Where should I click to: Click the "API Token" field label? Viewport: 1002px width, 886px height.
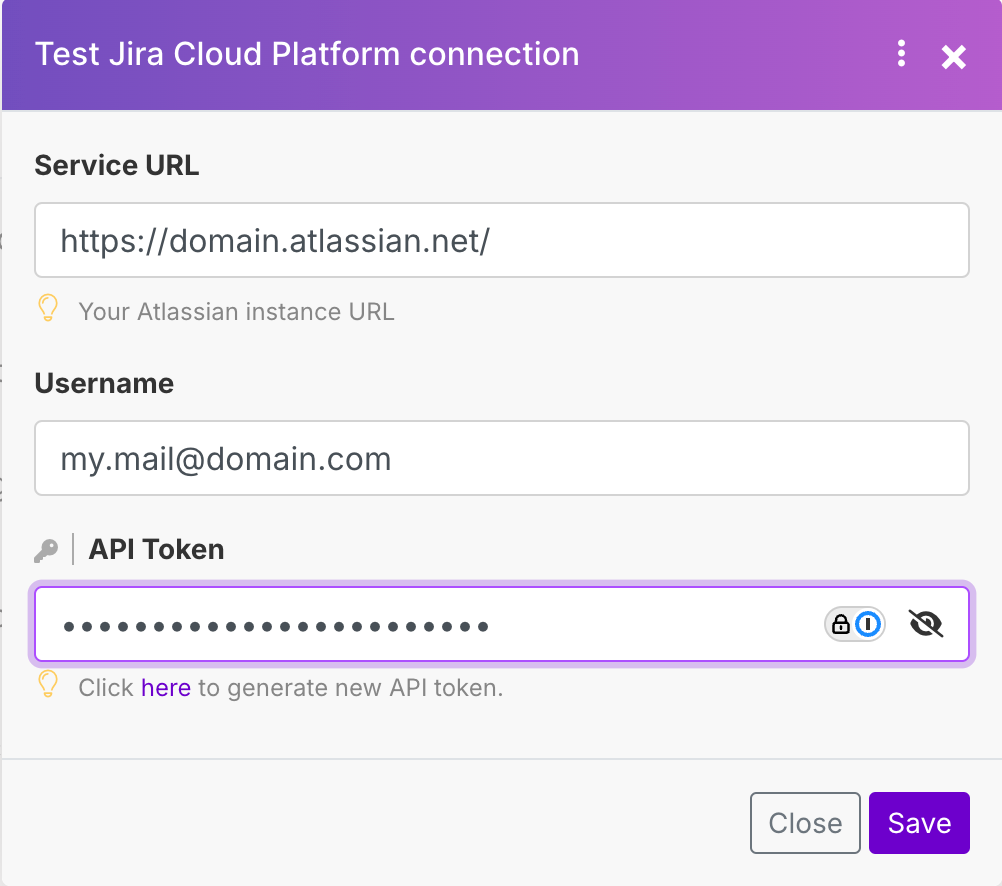156,549
